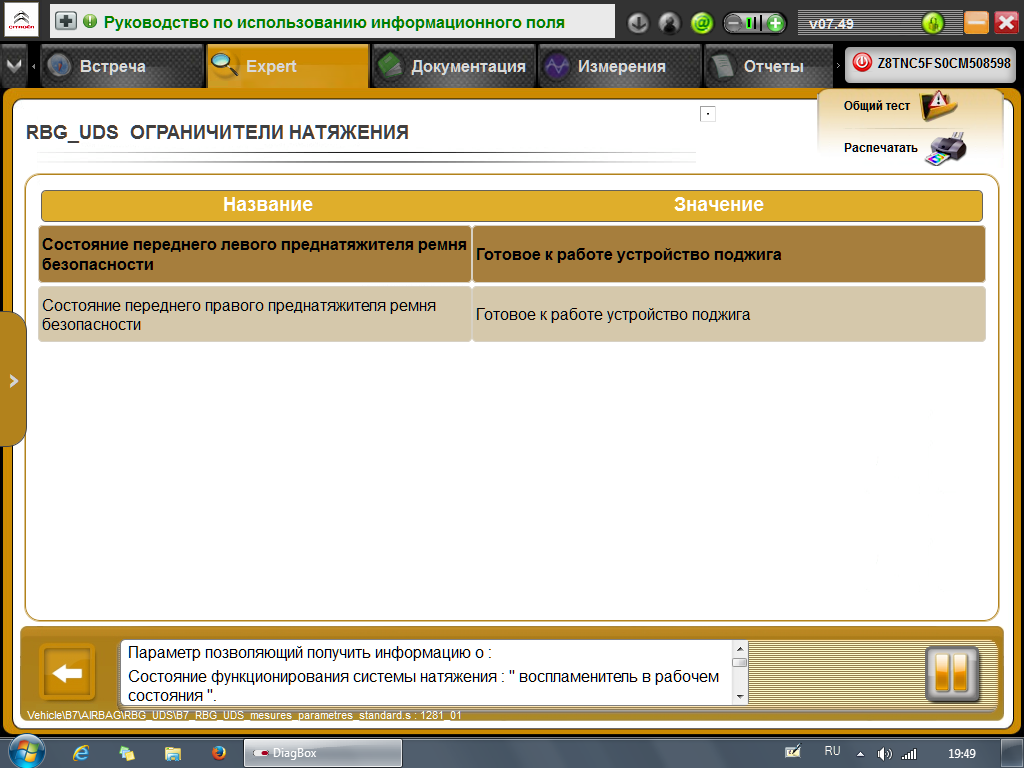Expand the left side panel arrow
This screenshot has height=768, width=1024.
tap(13, 381)
